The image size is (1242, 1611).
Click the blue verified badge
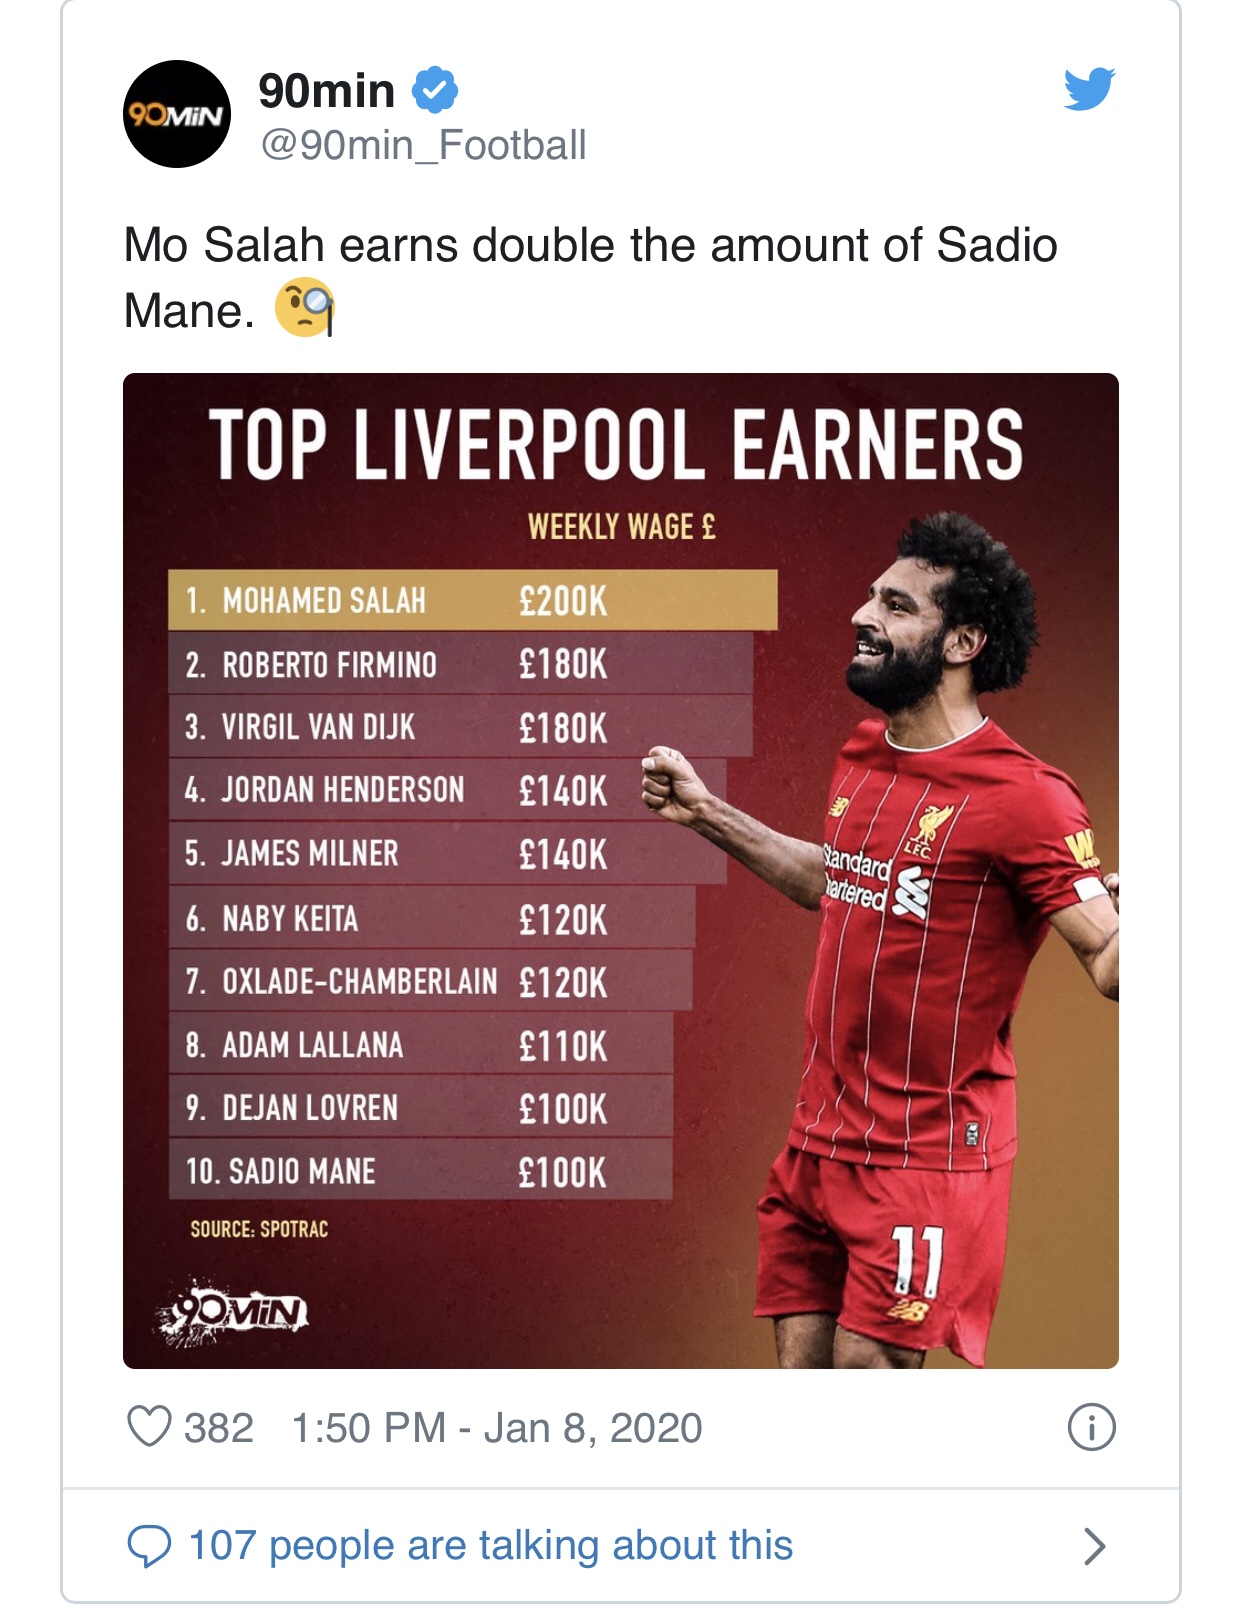click(435, 90)
